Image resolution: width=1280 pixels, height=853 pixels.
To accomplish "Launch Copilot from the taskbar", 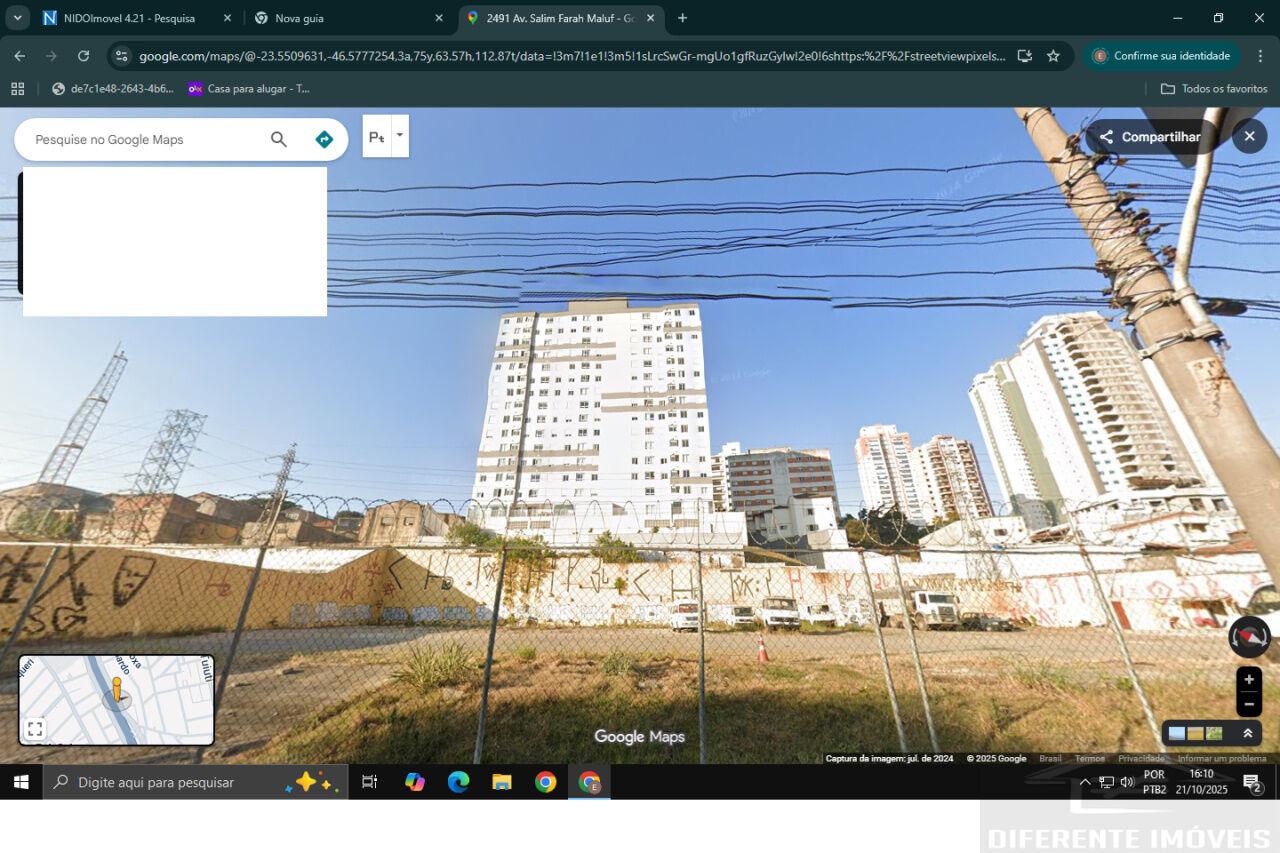I will 415,782.
